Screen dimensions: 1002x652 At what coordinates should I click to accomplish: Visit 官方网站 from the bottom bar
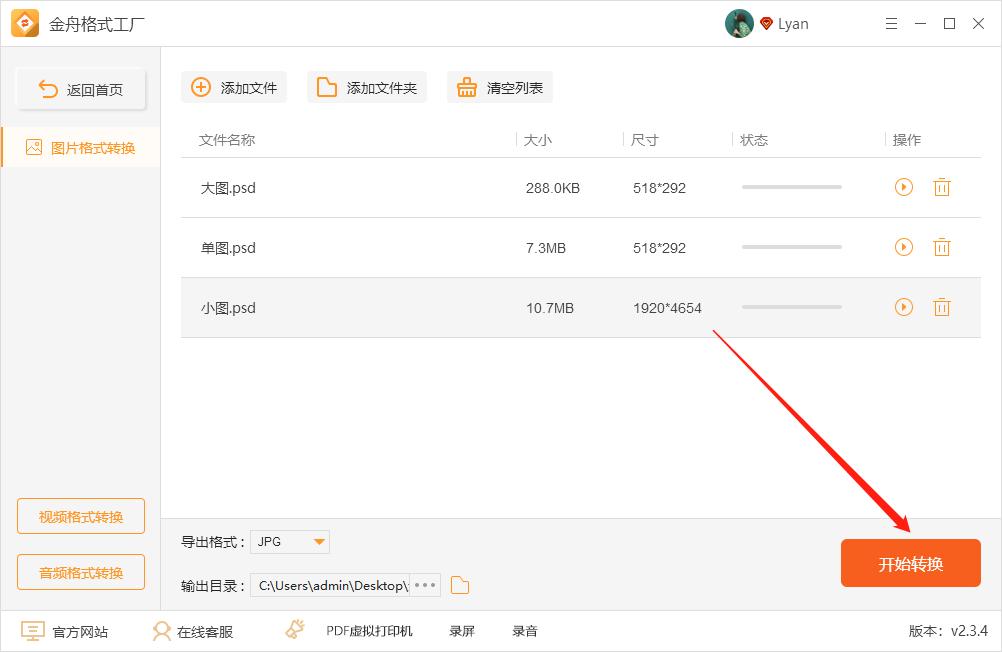coord(63,631)
